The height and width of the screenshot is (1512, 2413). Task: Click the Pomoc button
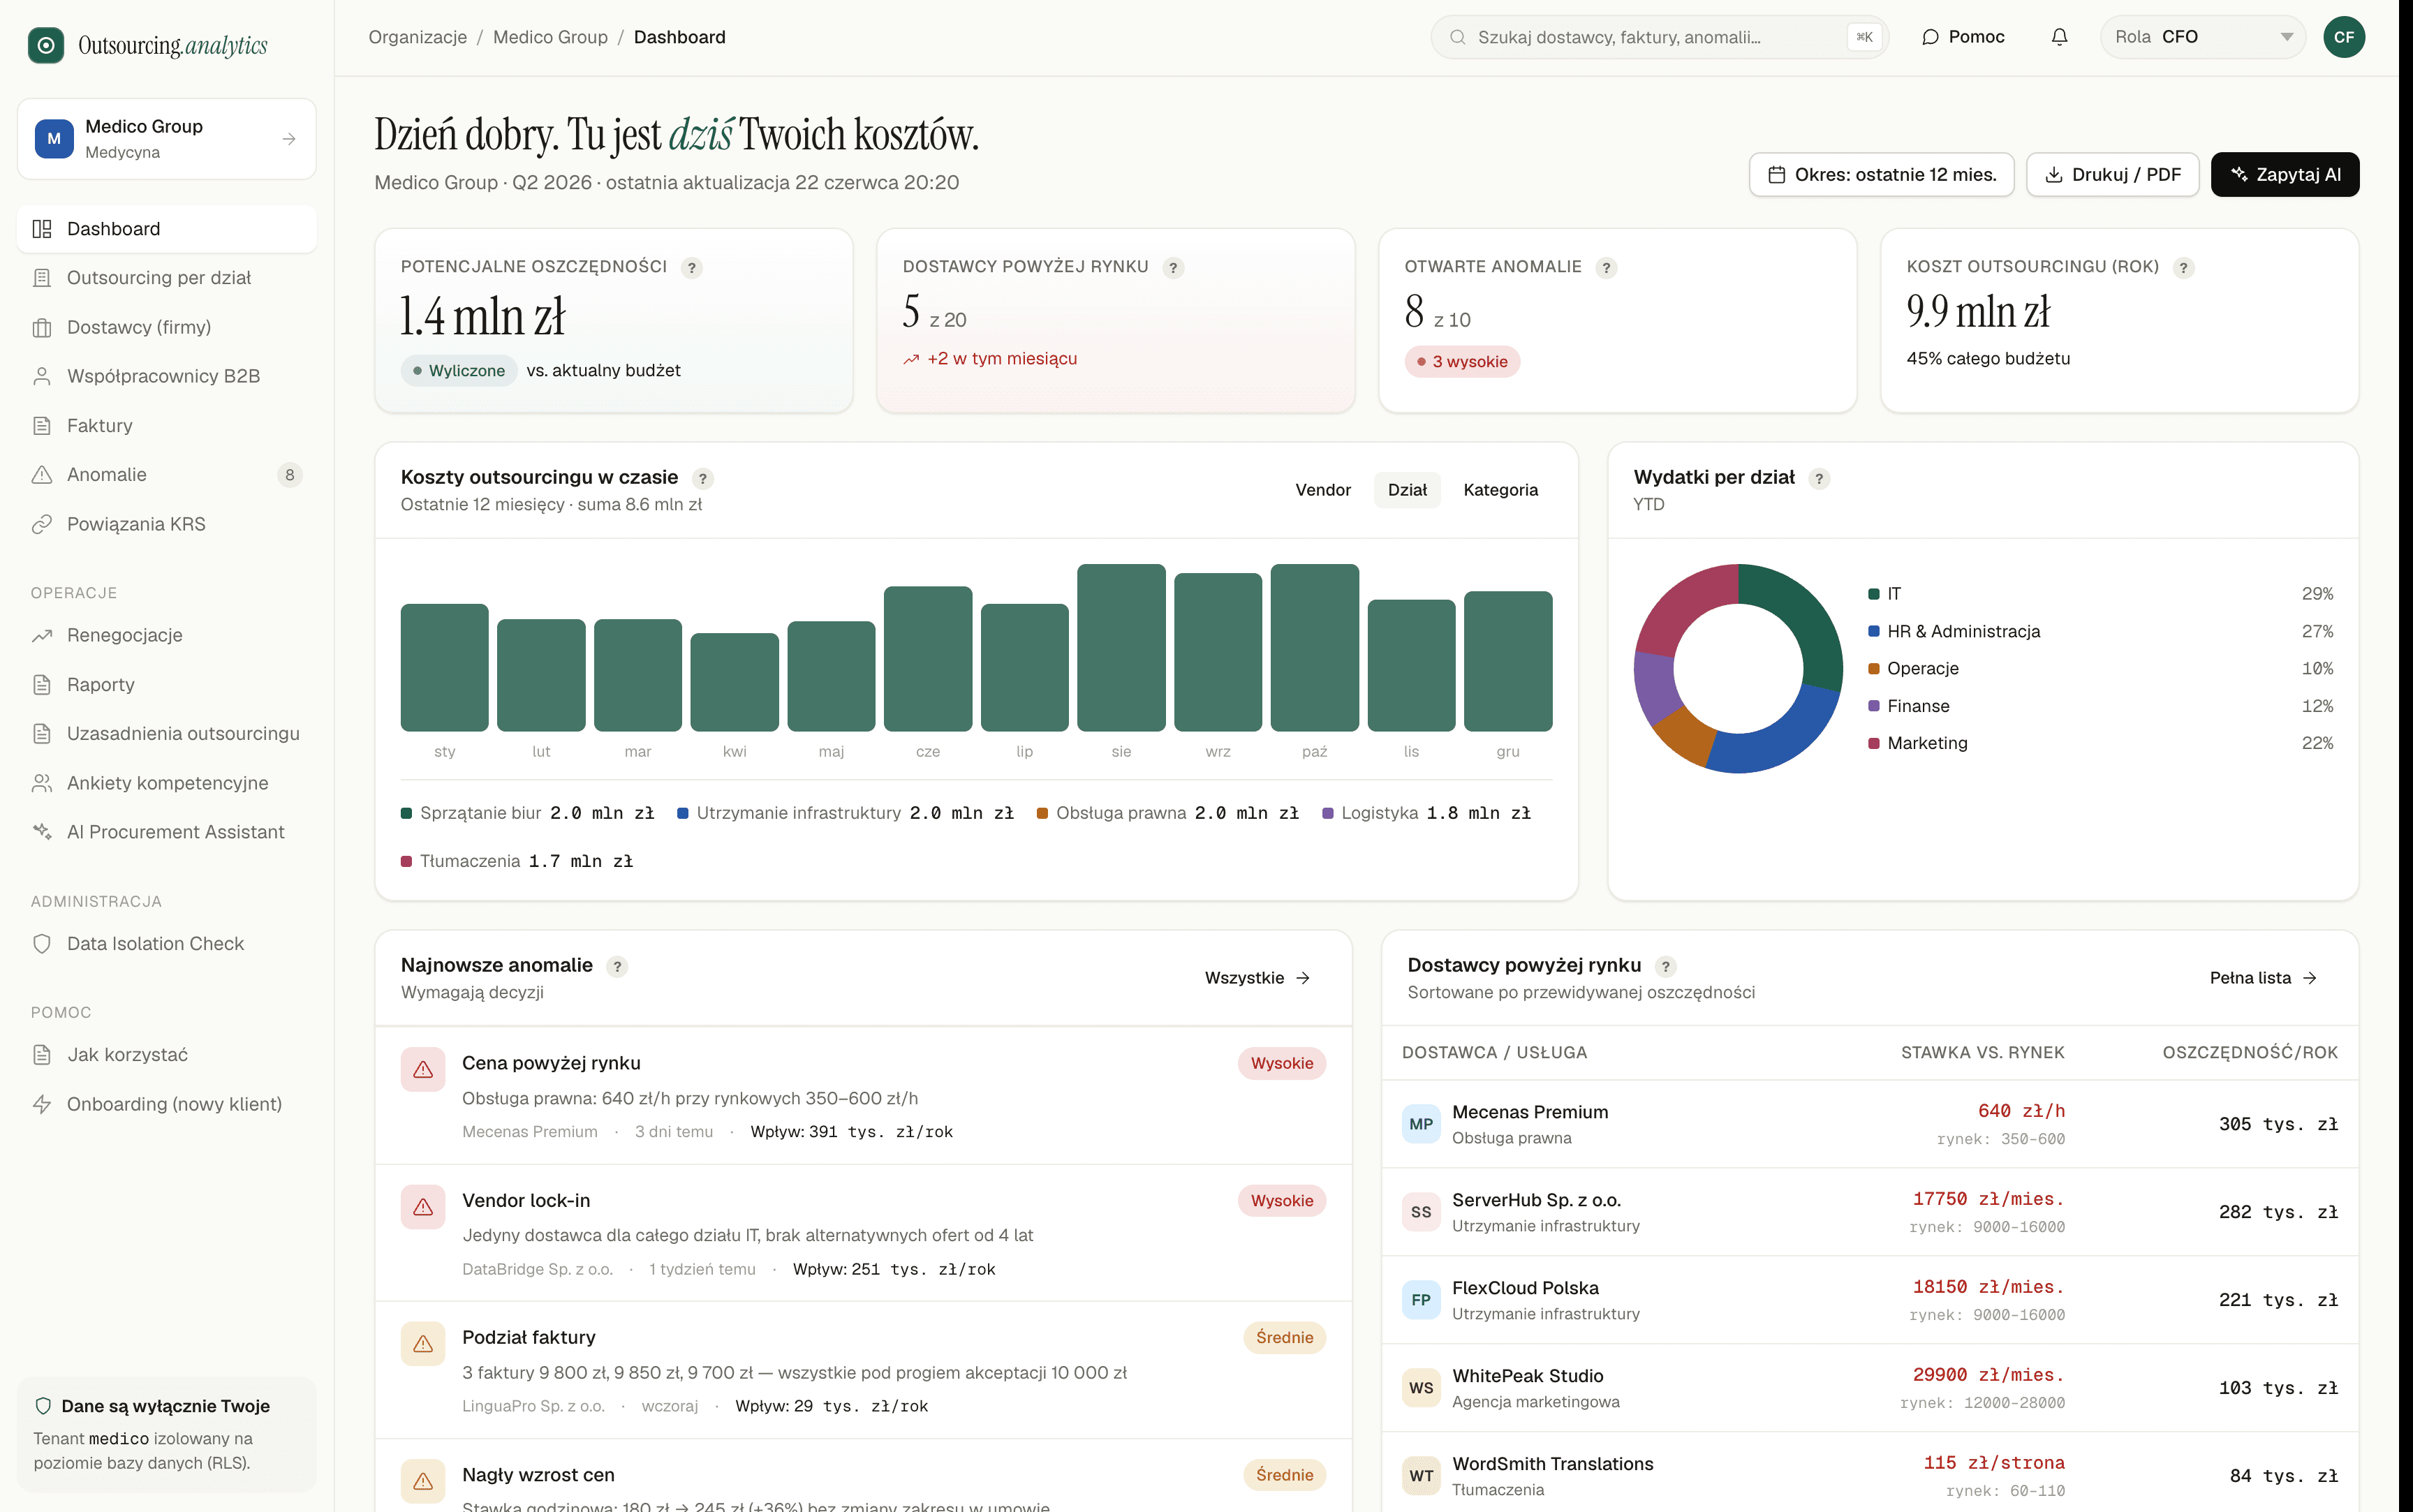(1963, 37)
